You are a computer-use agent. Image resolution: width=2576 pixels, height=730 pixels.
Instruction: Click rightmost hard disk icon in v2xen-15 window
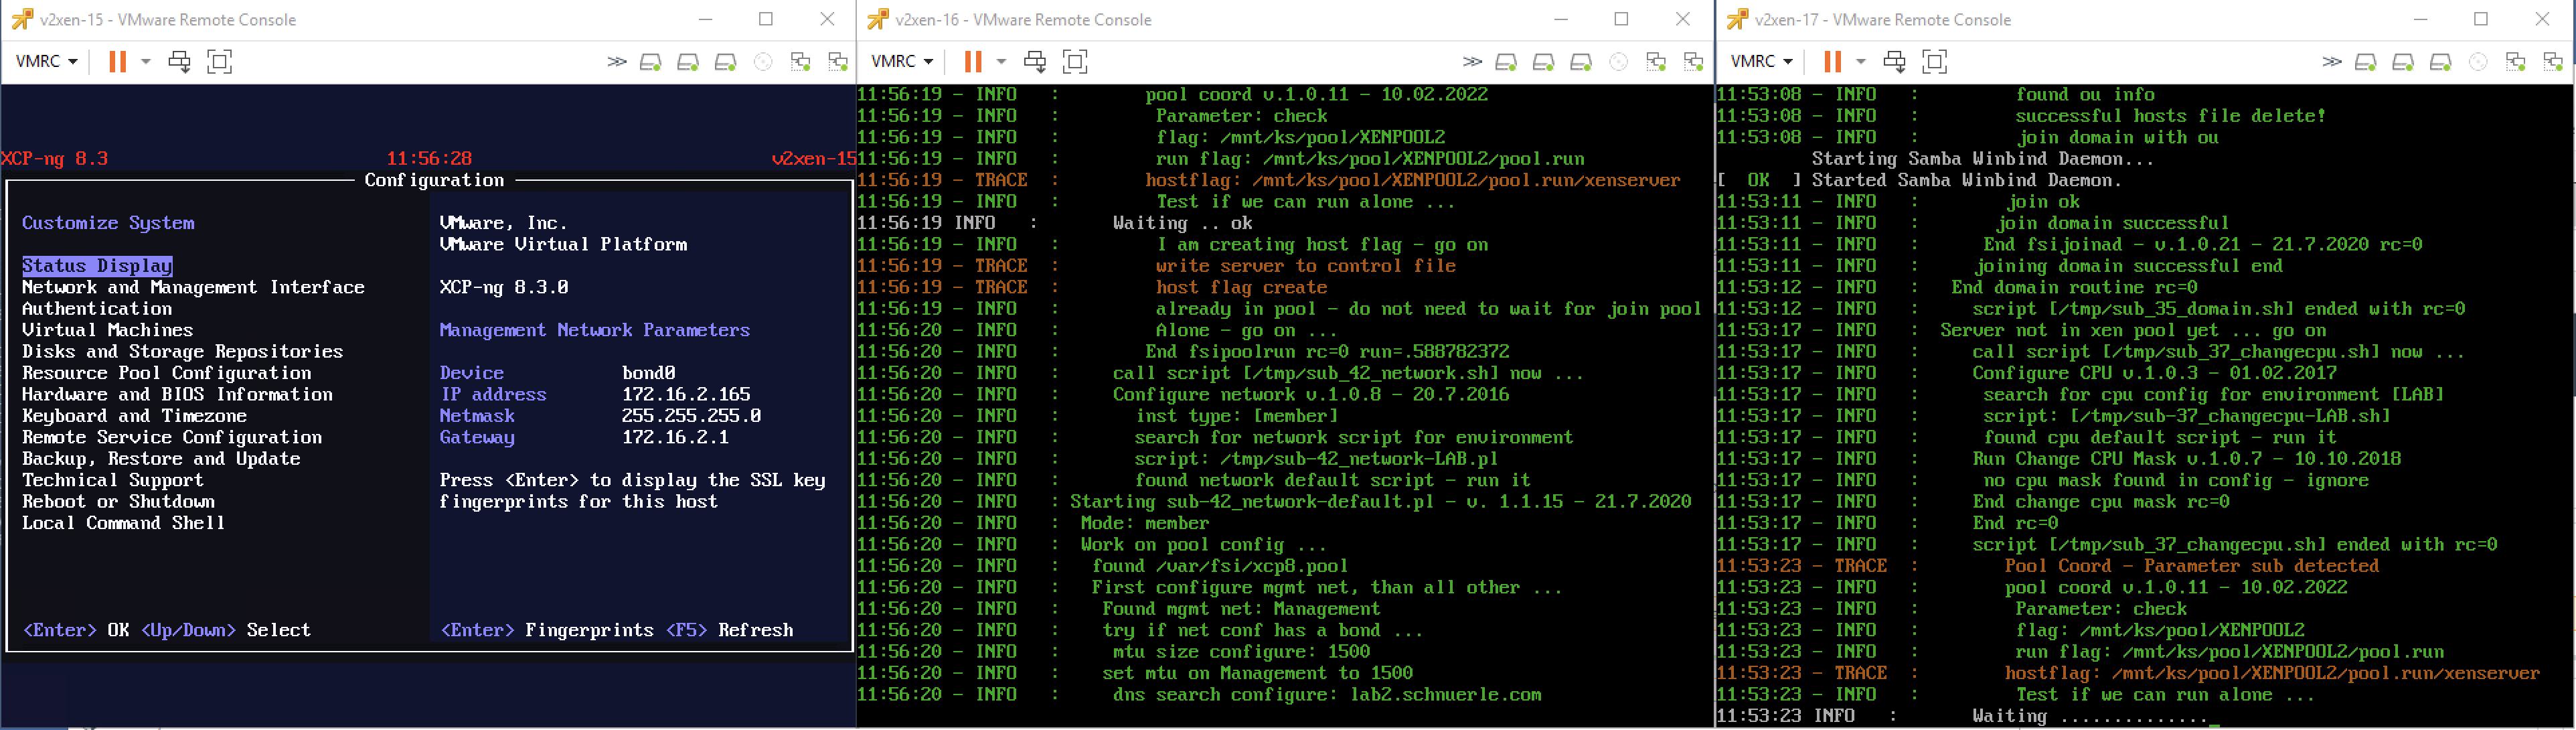click(x=726, y=62)
